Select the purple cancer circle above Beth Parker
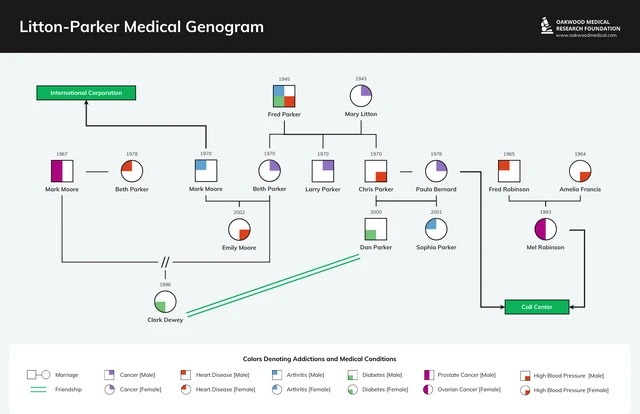The image size is (640, 414). click(x=269, y=171)
